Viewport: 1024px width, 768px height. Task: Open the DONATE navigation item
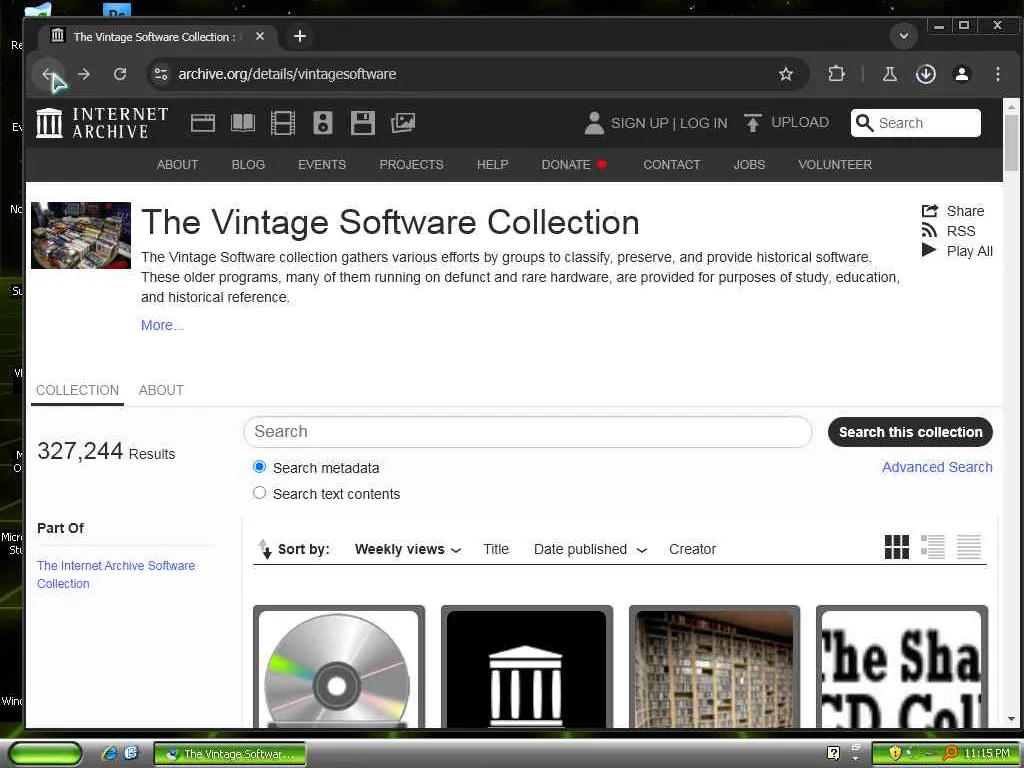pyautogui.click(x=574, y=165)
